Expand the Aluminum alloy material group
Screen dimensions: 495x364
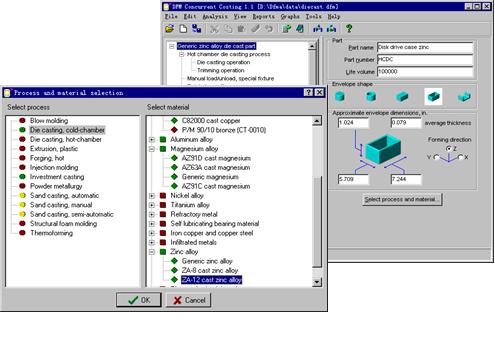click(x=152, y=139)
